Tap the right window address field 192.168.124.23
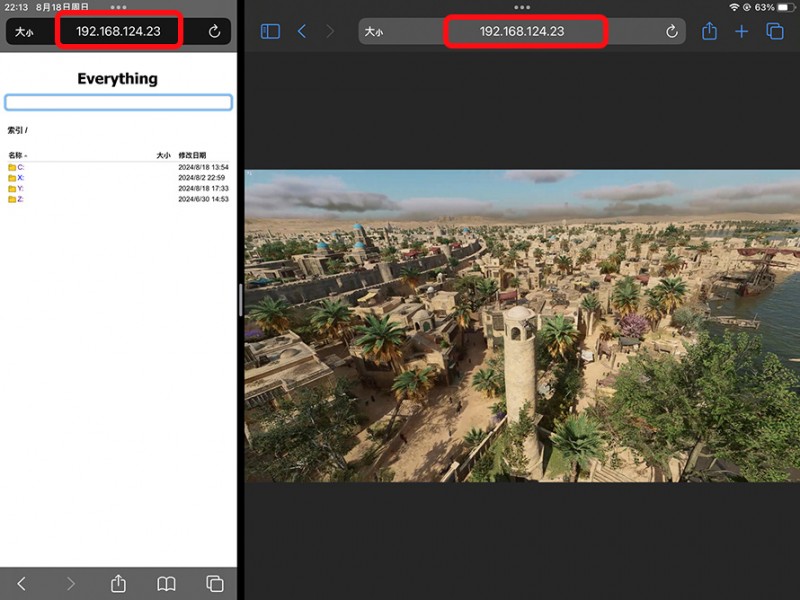 pyautogui.click(x=522, y=32)
